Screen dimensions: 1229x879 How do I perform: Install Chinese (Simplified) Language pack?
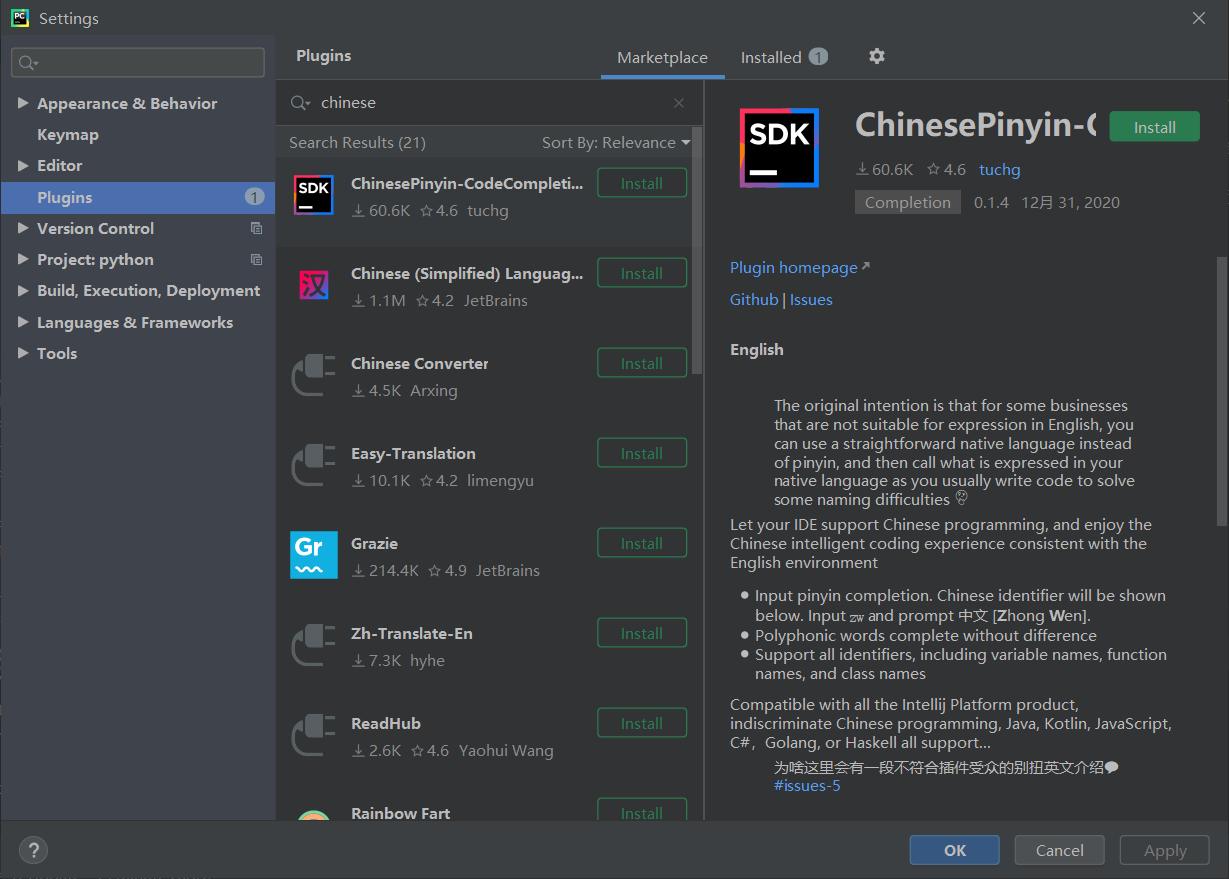pyautogui.click(x=642, y=273)
